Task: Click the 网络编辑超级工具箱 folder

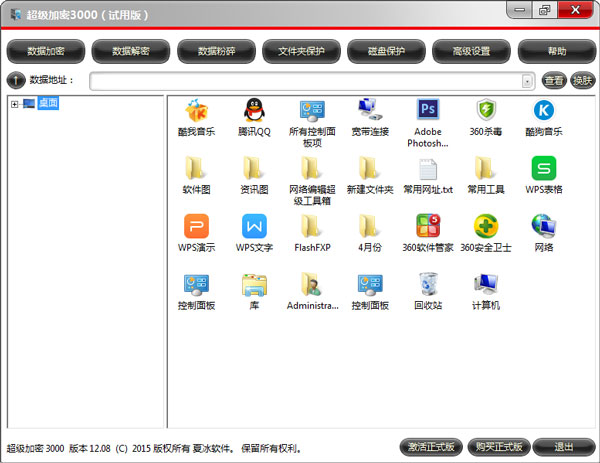Action: (x=312, y=168)
